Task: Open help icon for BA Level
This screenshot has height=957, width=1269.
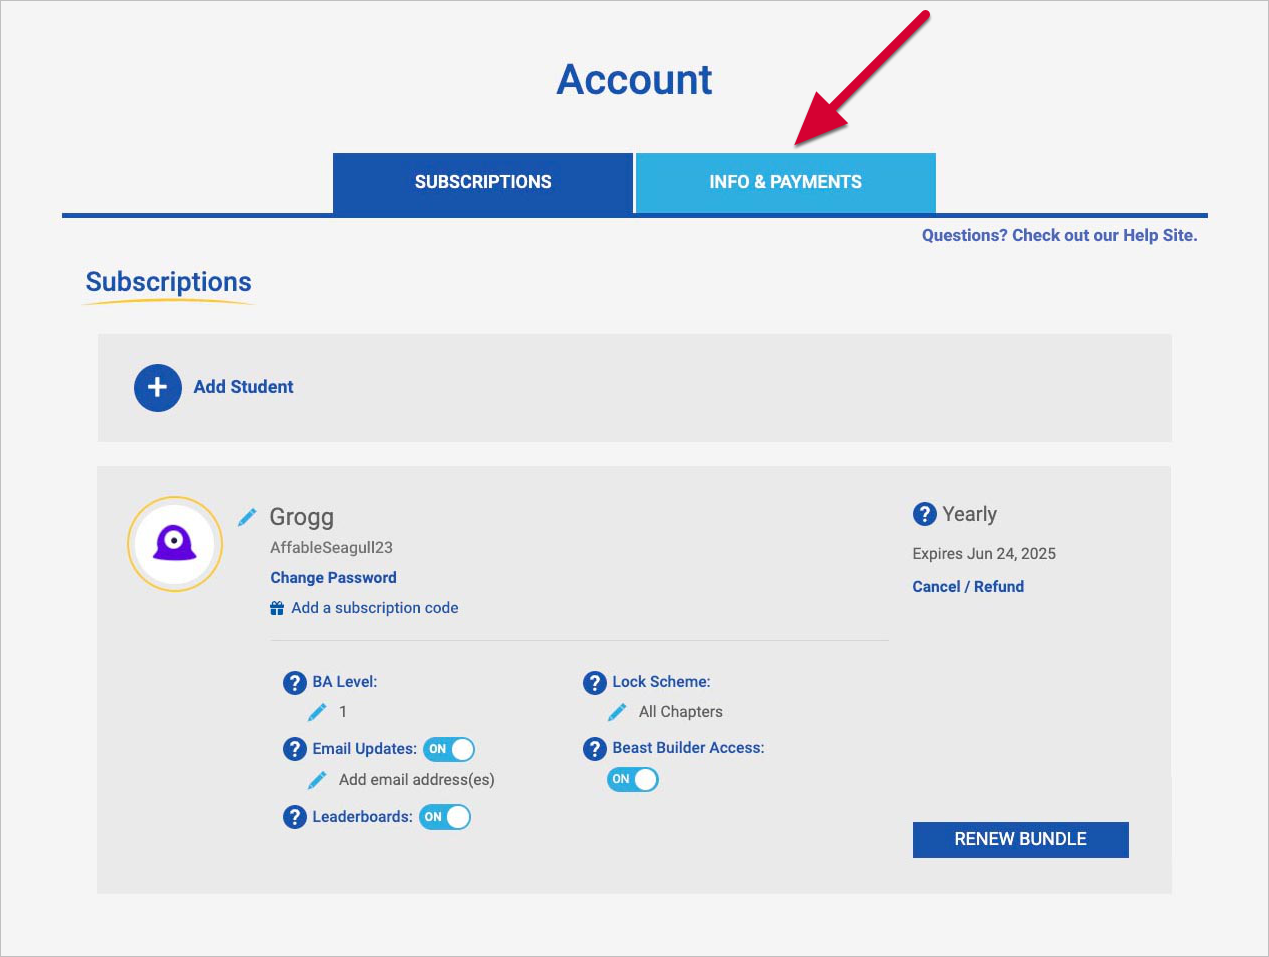Action: [x=295, y=683]
